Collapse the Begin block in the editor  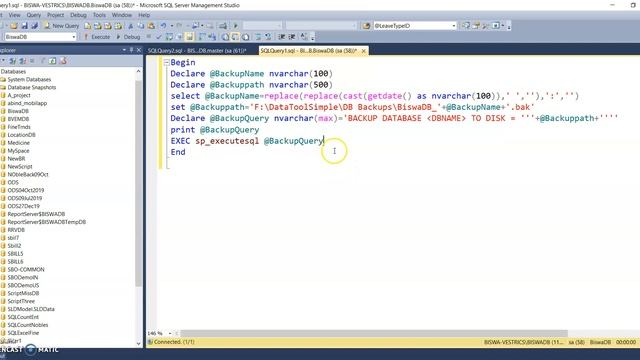(x=167, y=62)
